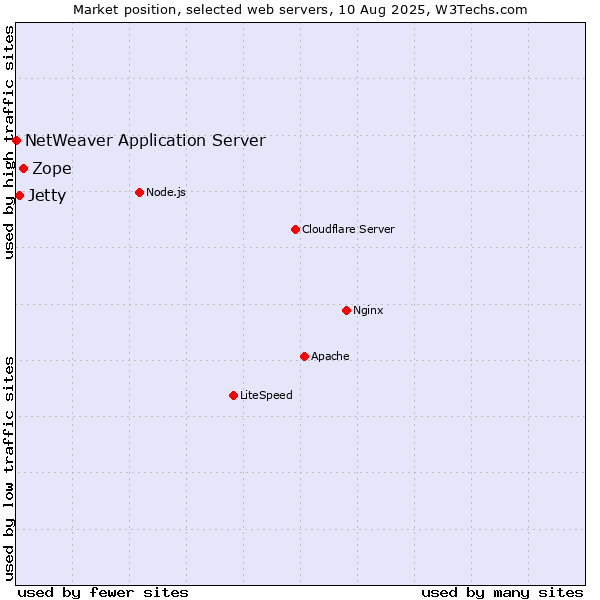Click 'used by many sites' axis label
The width and height of the screenshot is (600, 600).
pos(502,593)
